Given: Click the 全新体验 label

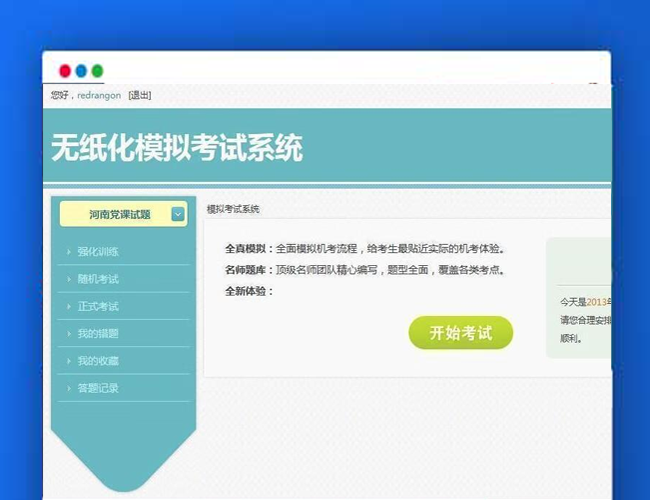Looking at the screenshot, I should pos(250,291).
